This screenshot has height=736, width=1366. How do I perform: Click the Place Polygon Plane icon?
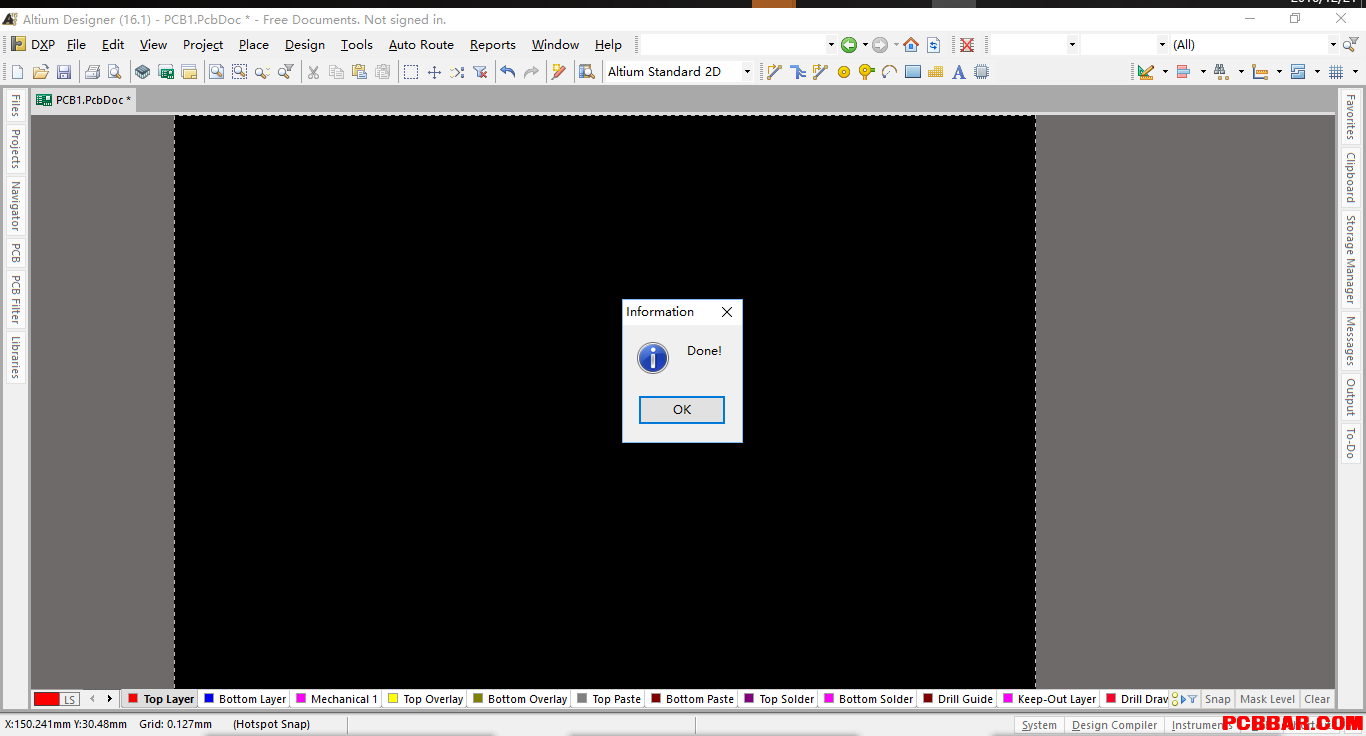[936, 72]
